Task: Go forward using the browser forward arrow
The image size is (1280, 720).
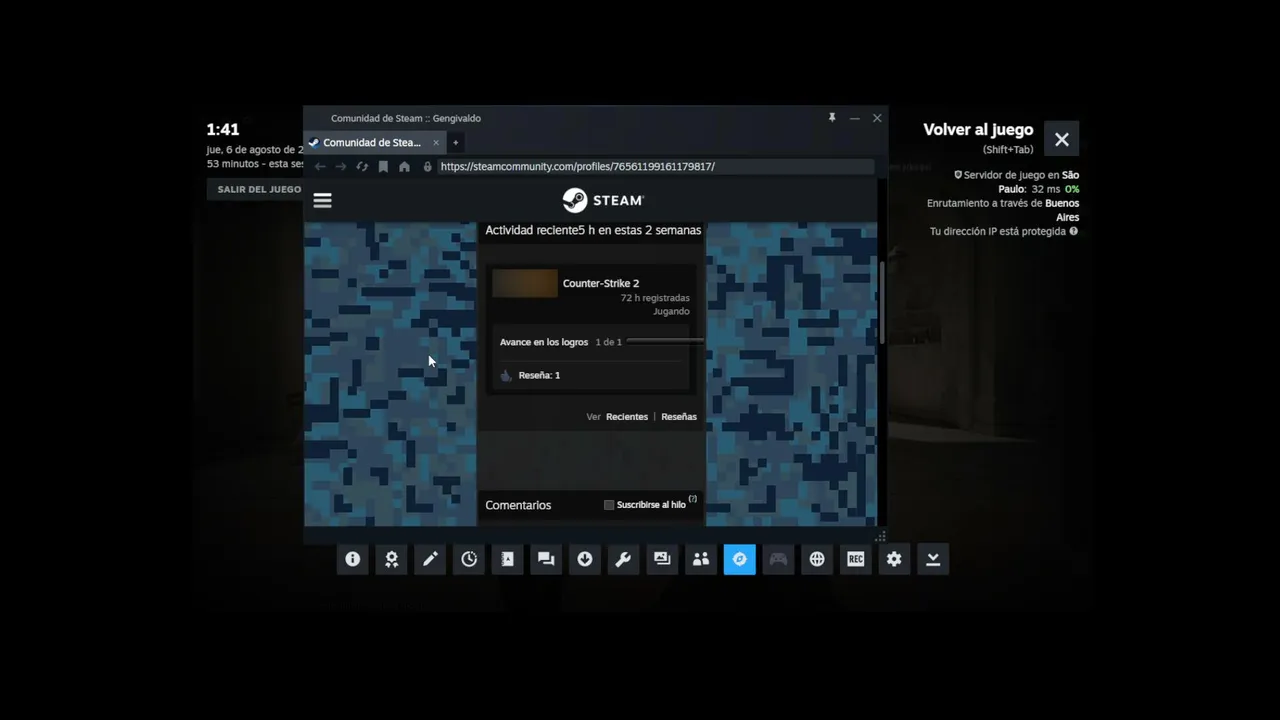Action: [341, 167]
